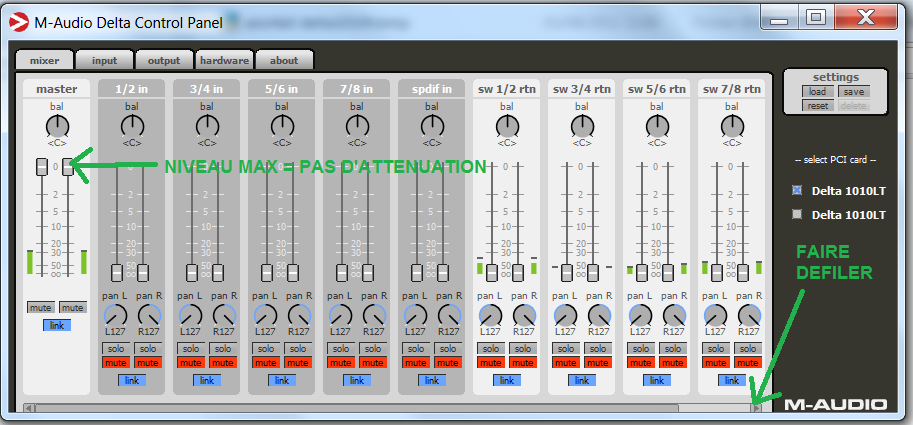Turn the master bal knob

click(56, 126)
